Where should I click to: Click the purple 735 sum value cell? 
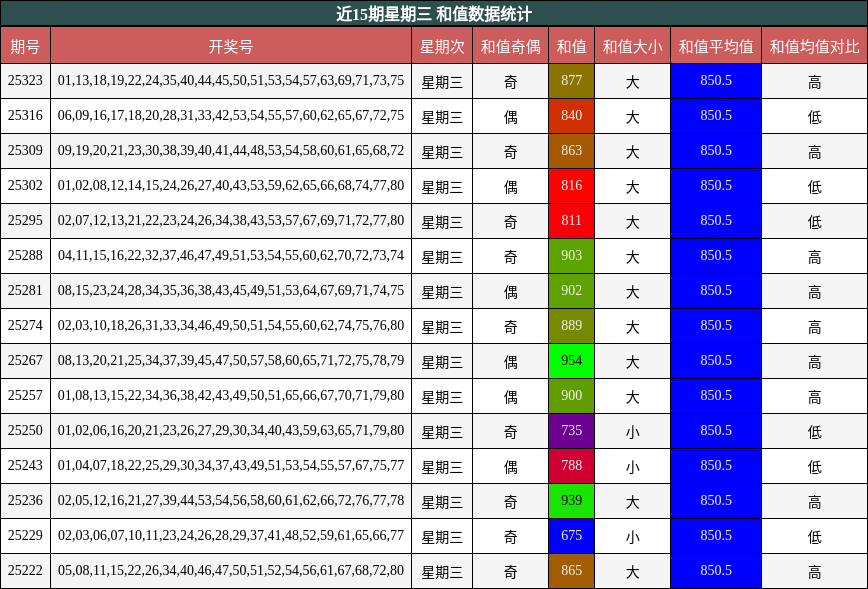[573, 431]
